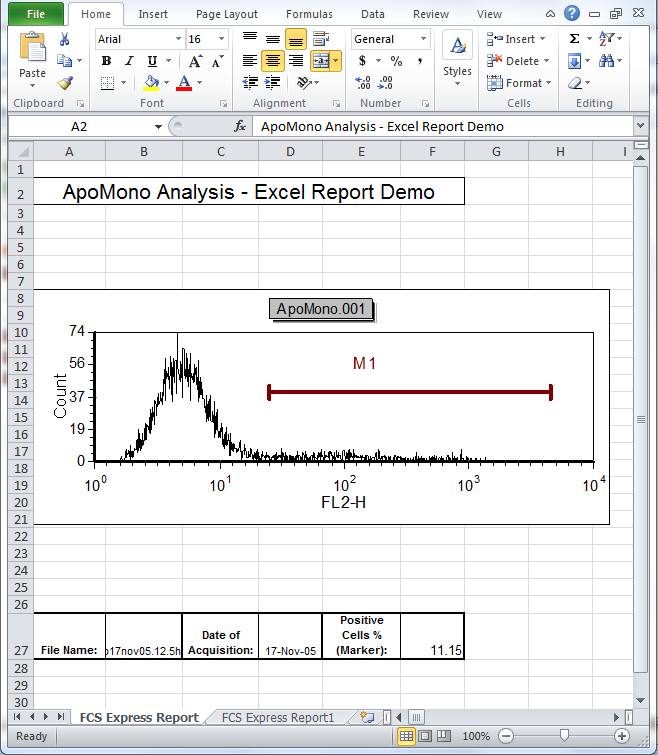Open the Styles gallery
The image size is (658, 755).
tap(457, 60)
